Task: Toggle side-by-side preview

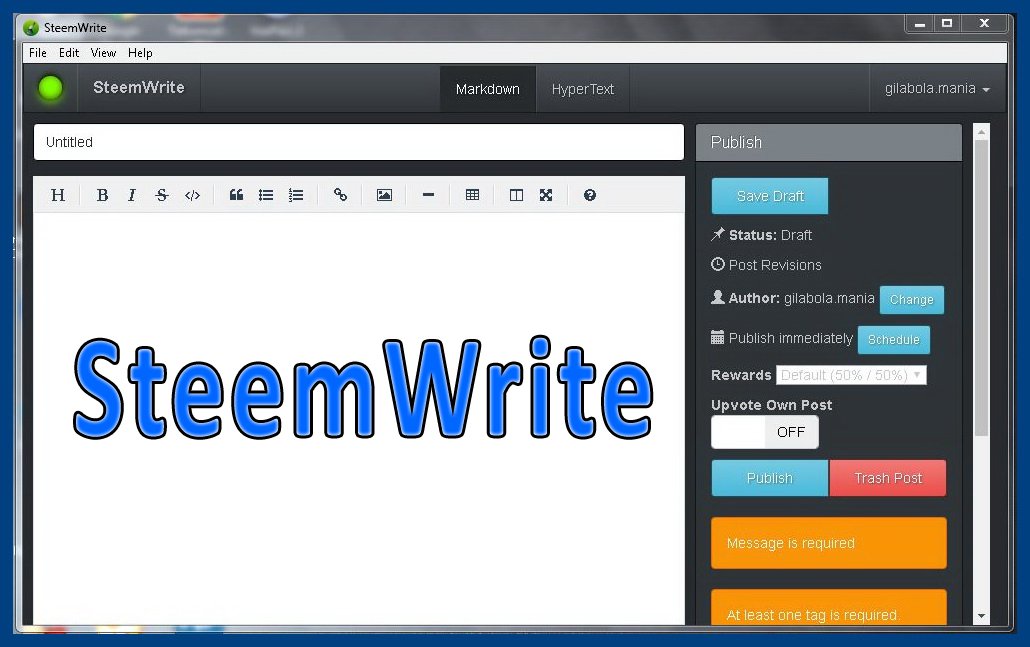Action: pyautogui.click(x=516, y=195)
